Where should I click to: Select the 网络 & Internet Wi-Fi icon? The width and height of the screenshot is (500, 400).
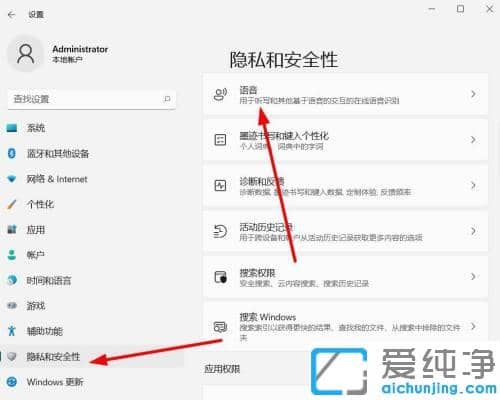pyautogui.click(x=12, y=179)
